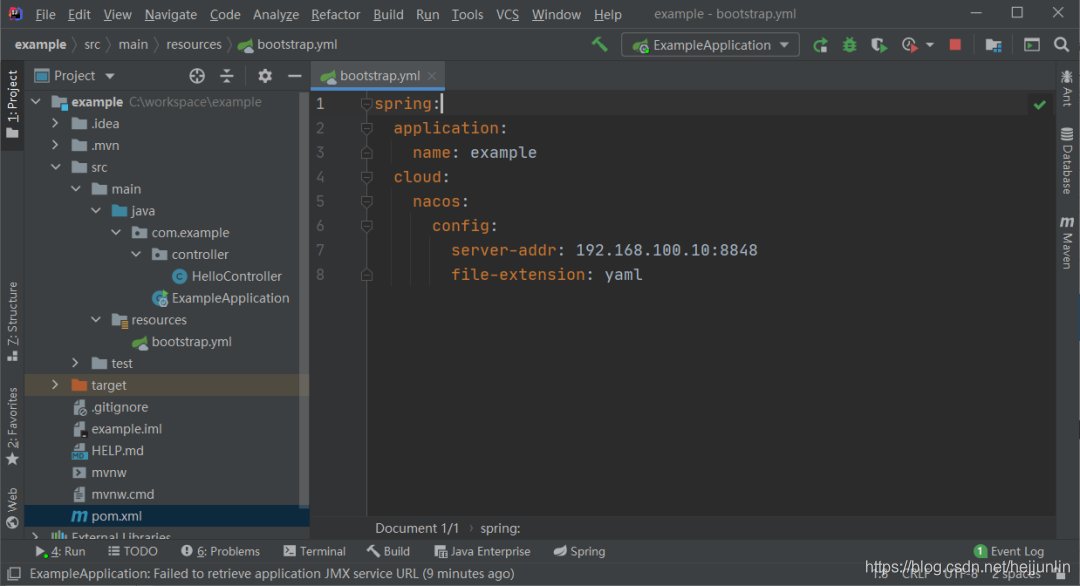The image size is (1080, 586).
Task: Open the Ant tool window
Action: [x=1067, y=88]
